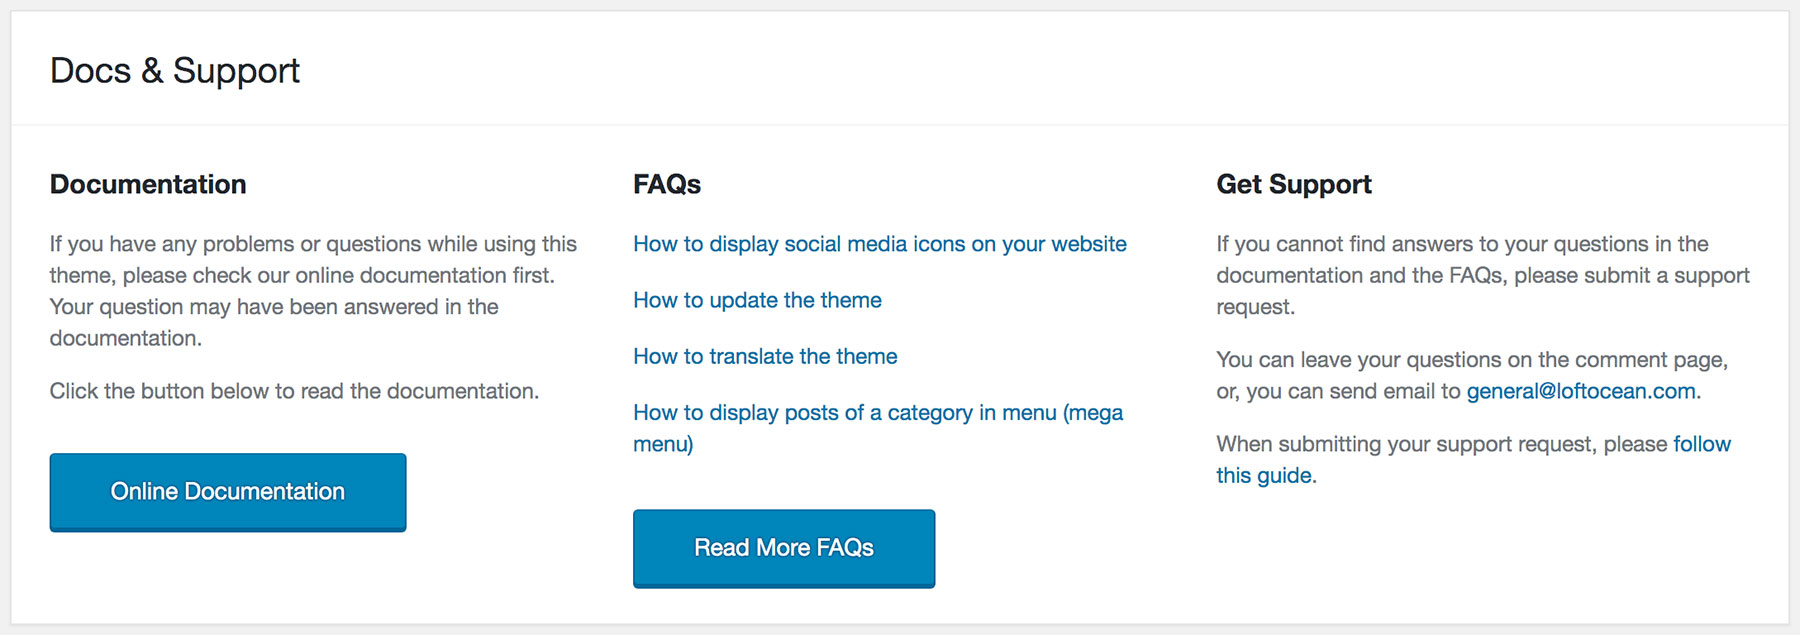Open 'How to update the theme' link
The width and height of the screenshot is (1800, 635).
coord(757,300)
